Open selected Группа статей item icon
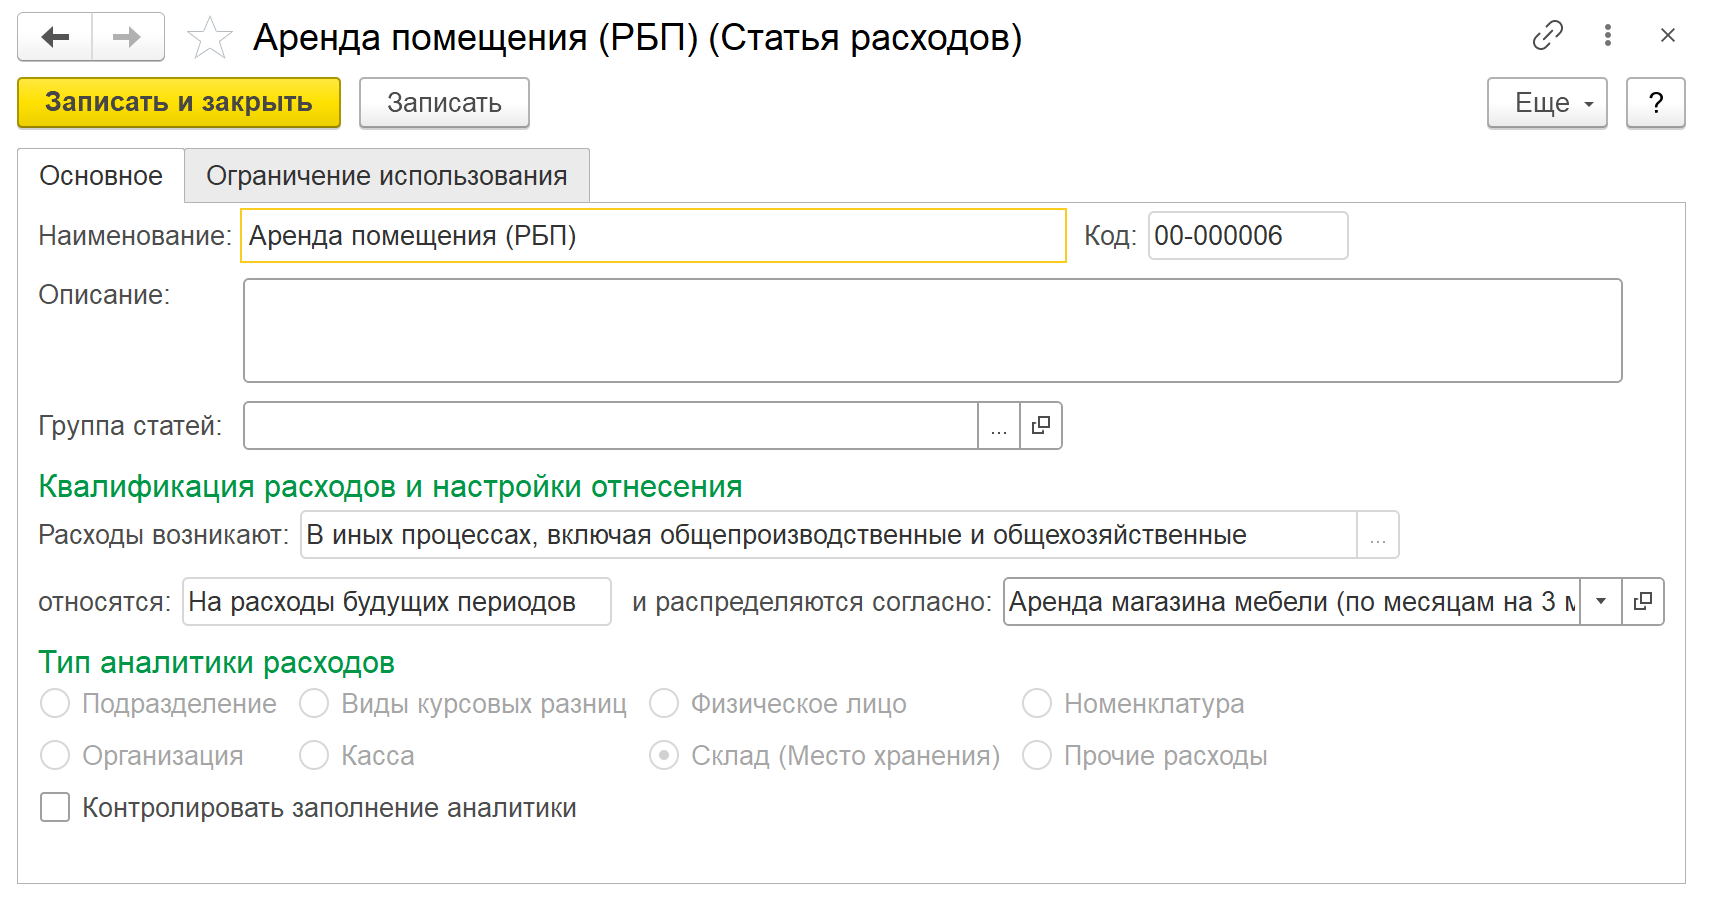The height and width of the screenshot is (902, 1713). (x=1041, y=426)
